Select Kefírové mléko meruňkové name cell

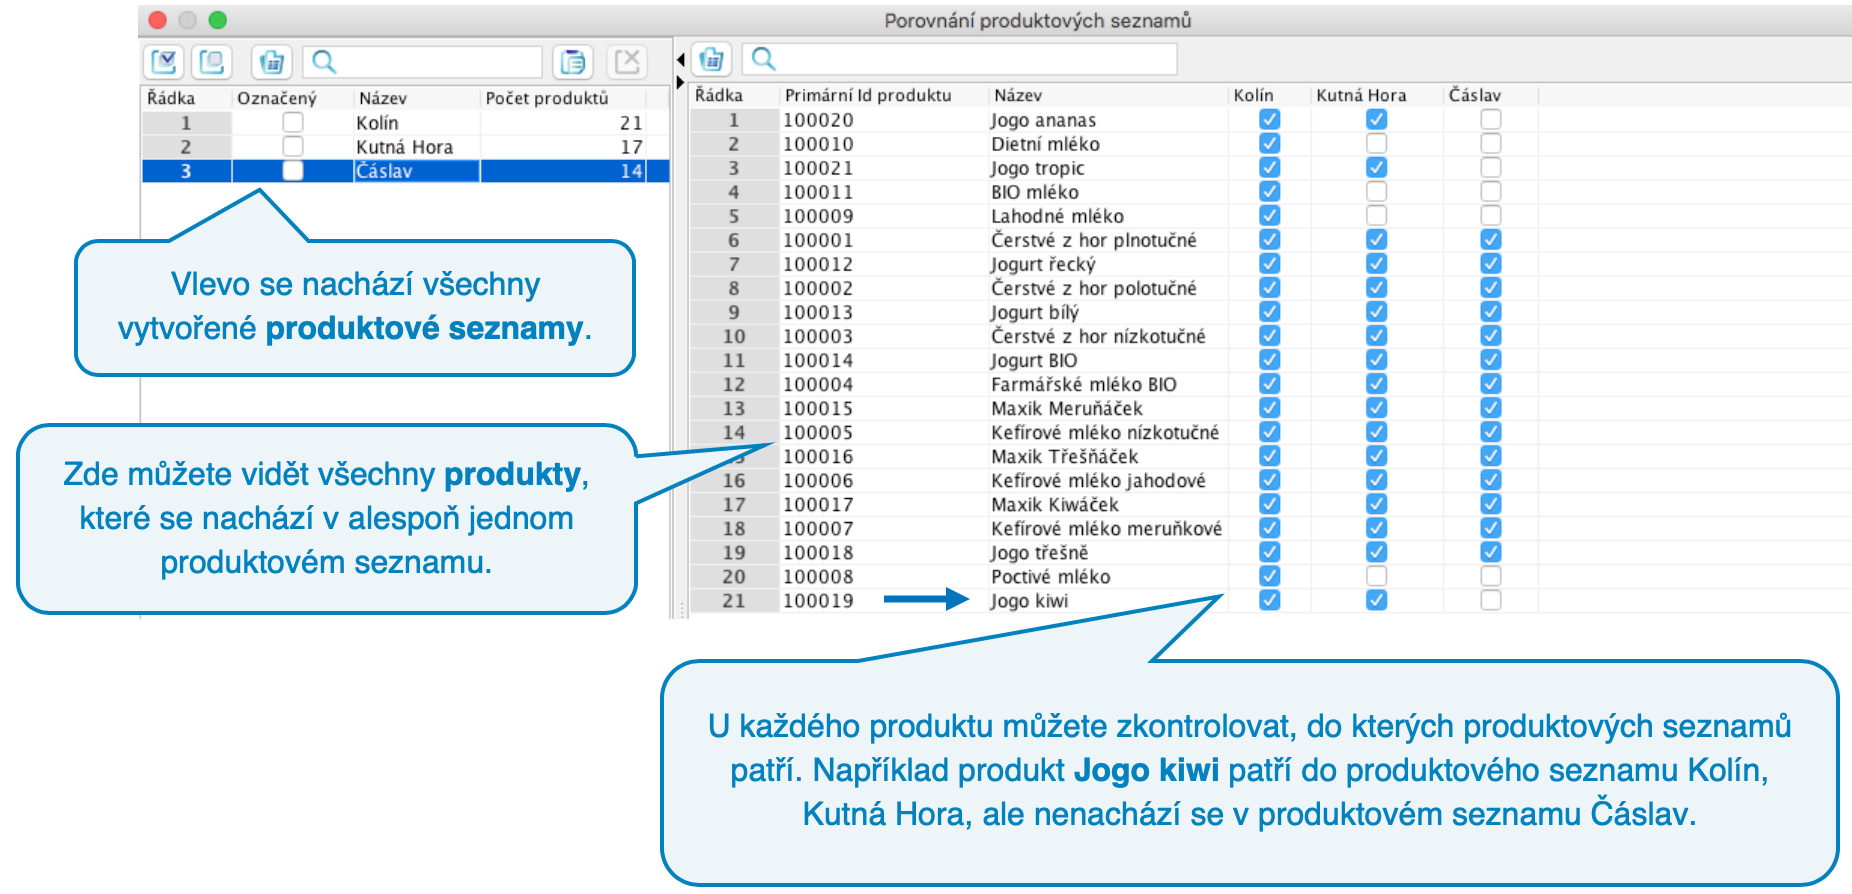coord(1108,528)
